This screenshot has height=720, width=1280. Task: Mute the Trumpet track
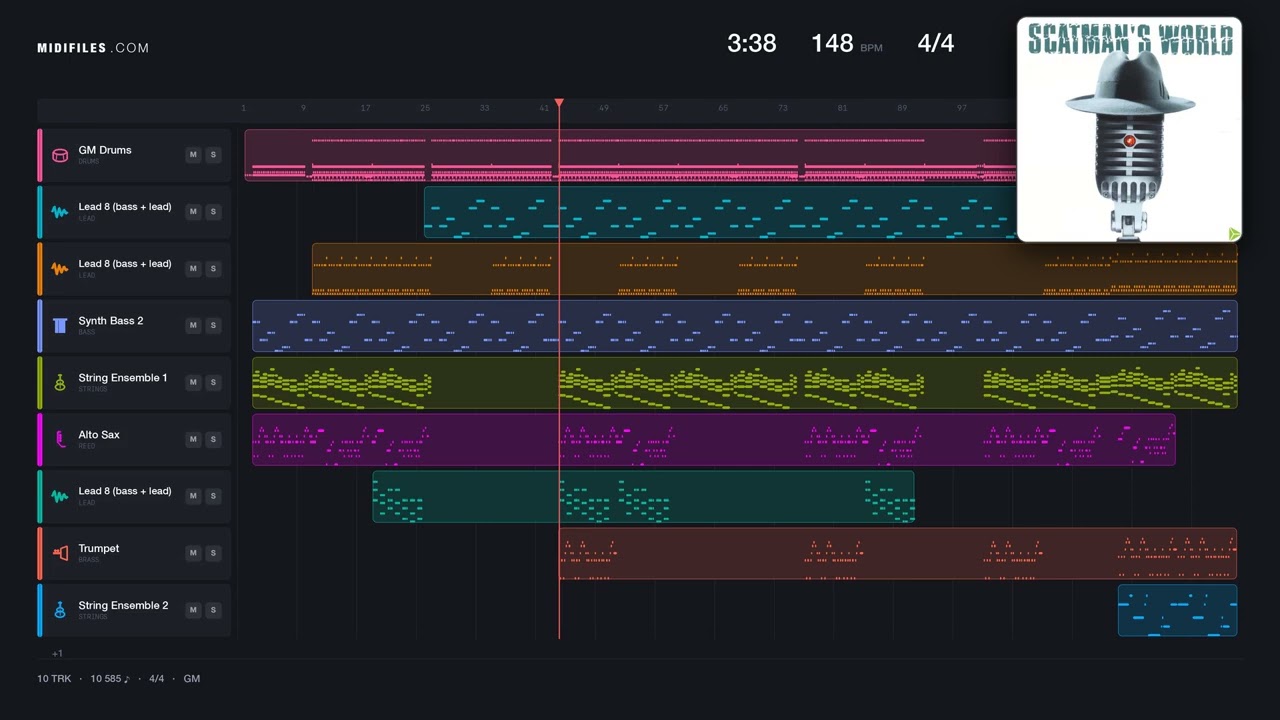click(x=193, y=553)
